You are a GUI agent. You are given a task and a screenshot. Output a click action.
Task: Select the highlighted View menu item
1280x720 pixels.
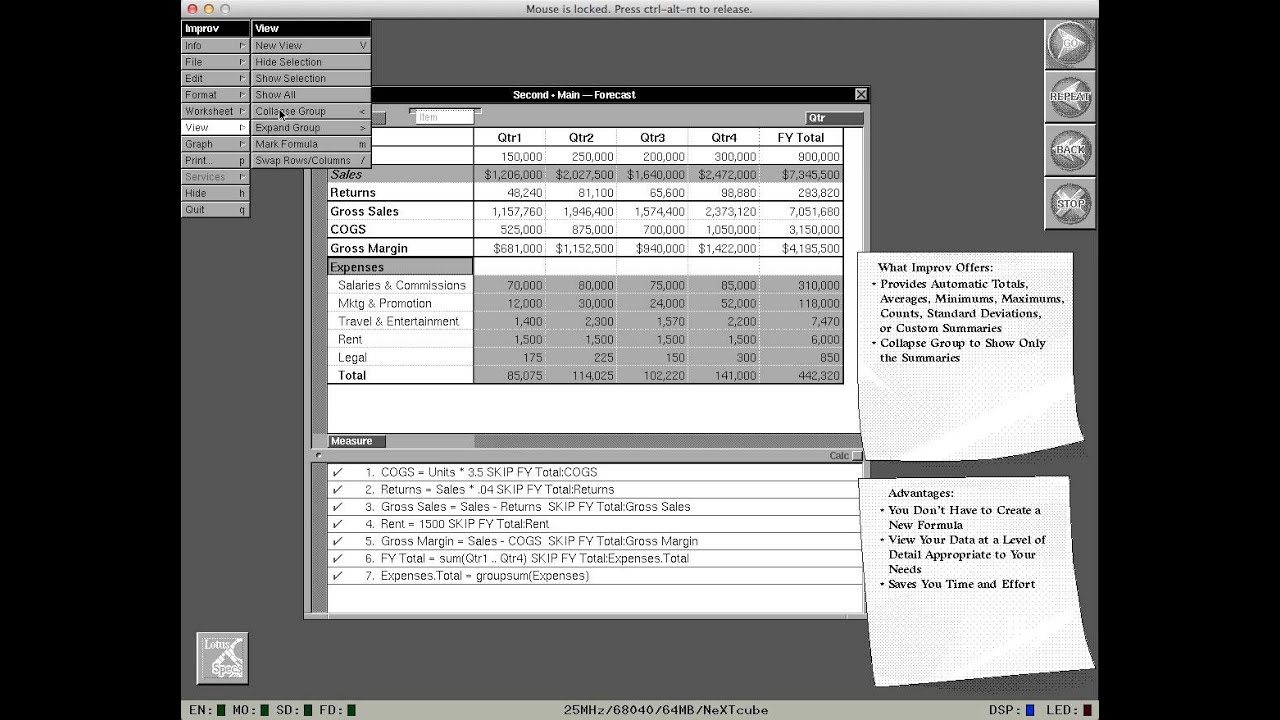coord(215,127)
